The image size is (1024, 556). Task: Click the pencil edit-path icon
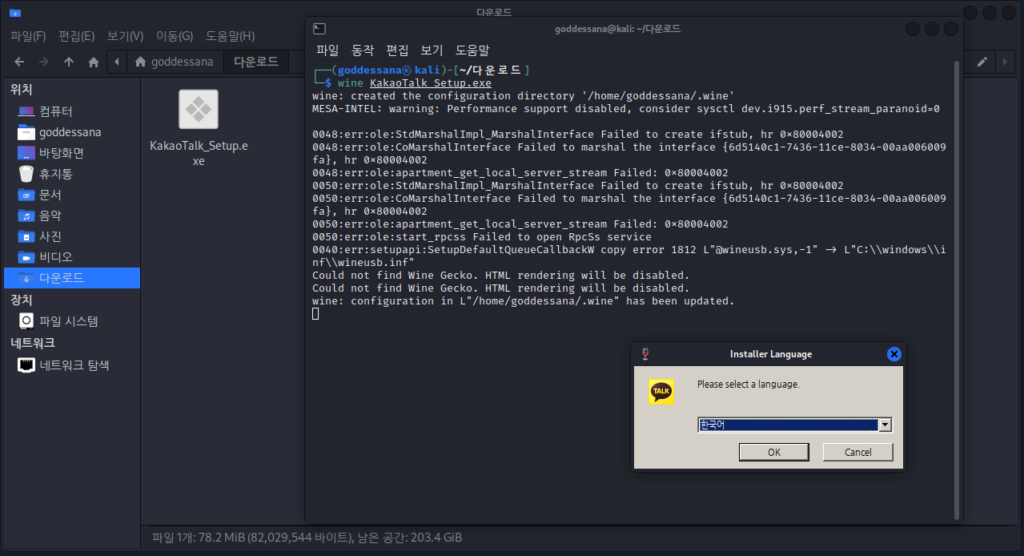point(982,62)
